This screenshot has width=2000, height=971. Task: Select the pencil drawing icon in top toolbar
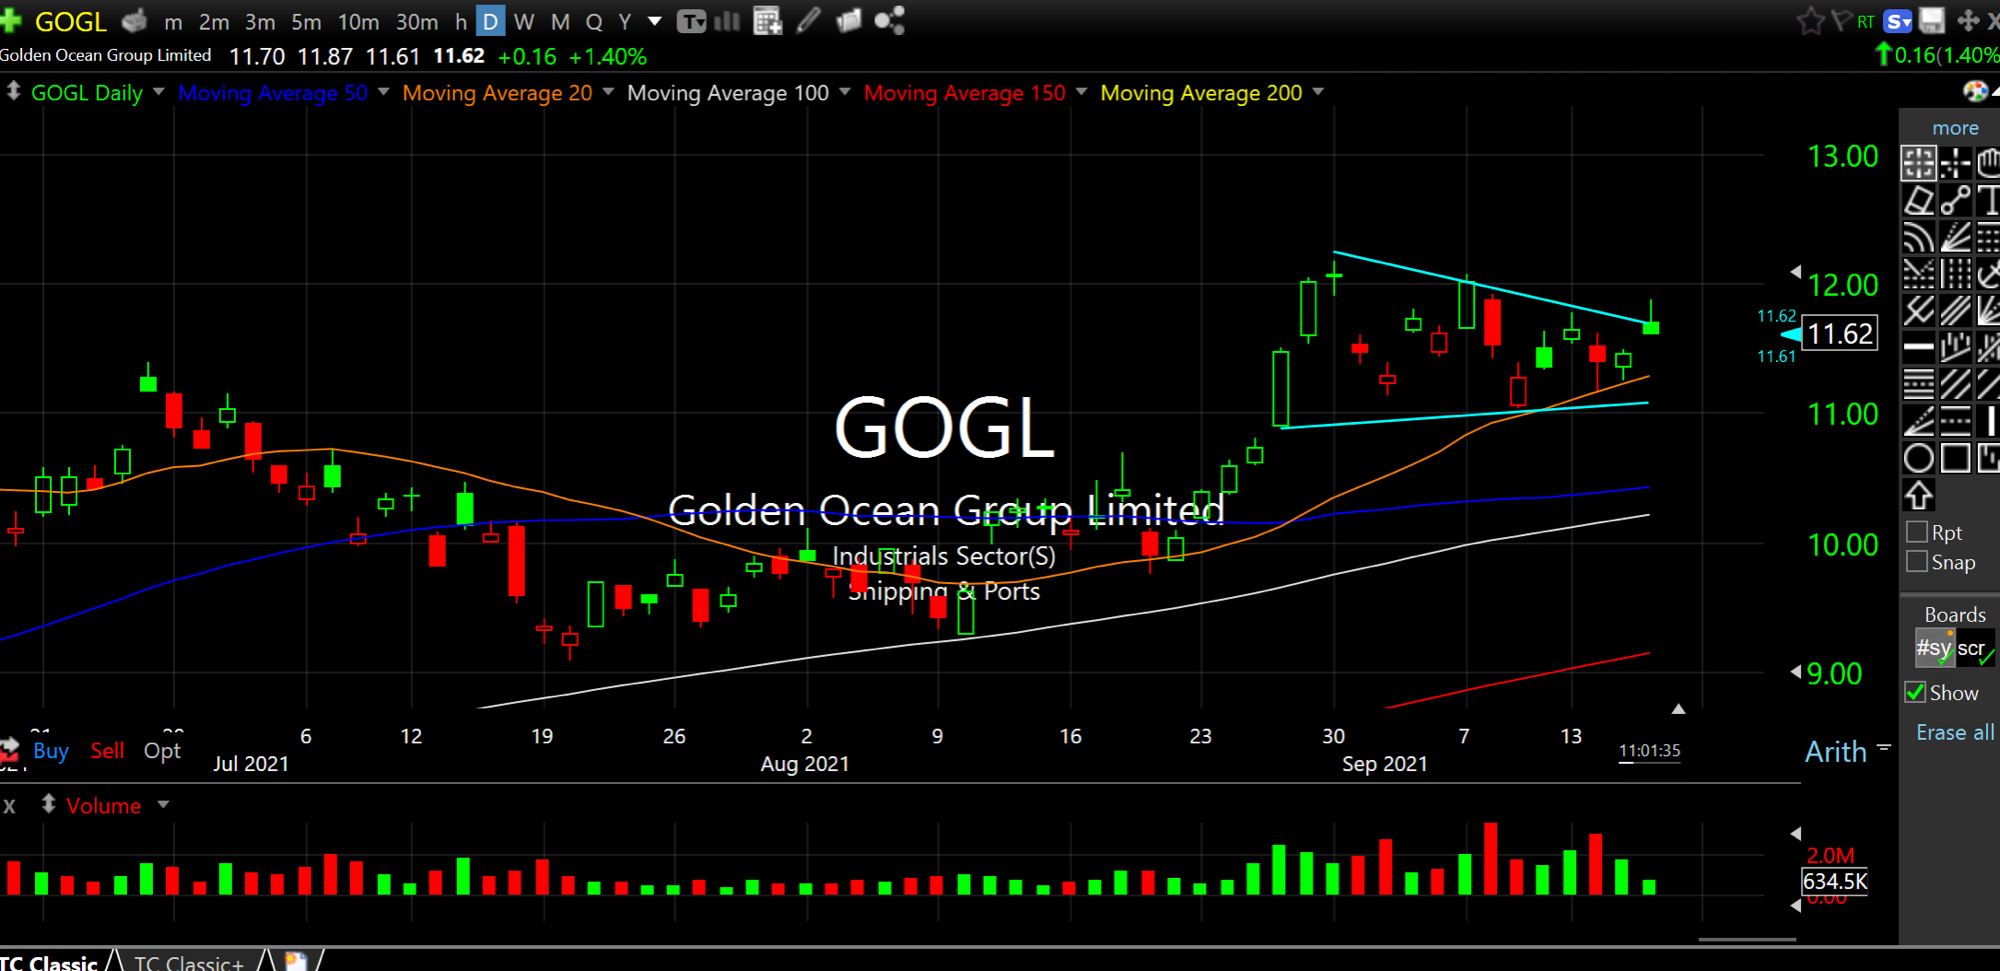pyautogui.click(x=809, y=20)
